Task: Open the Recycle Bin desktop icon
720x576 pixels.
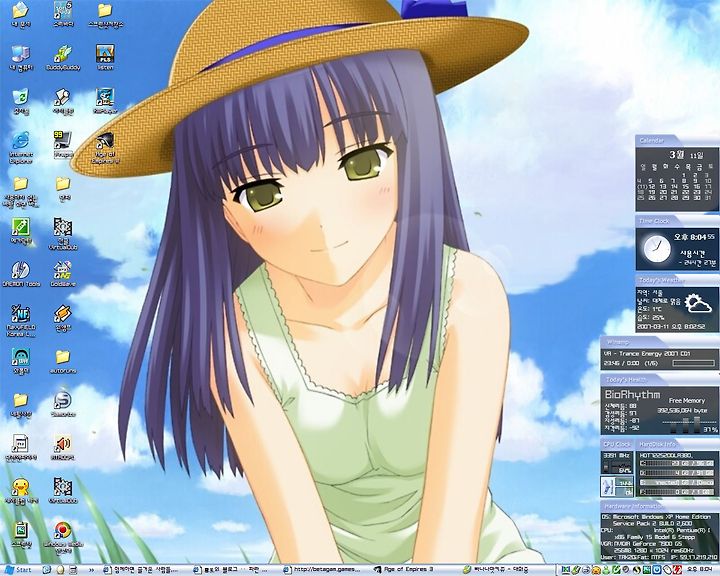Action: point(21,101)
